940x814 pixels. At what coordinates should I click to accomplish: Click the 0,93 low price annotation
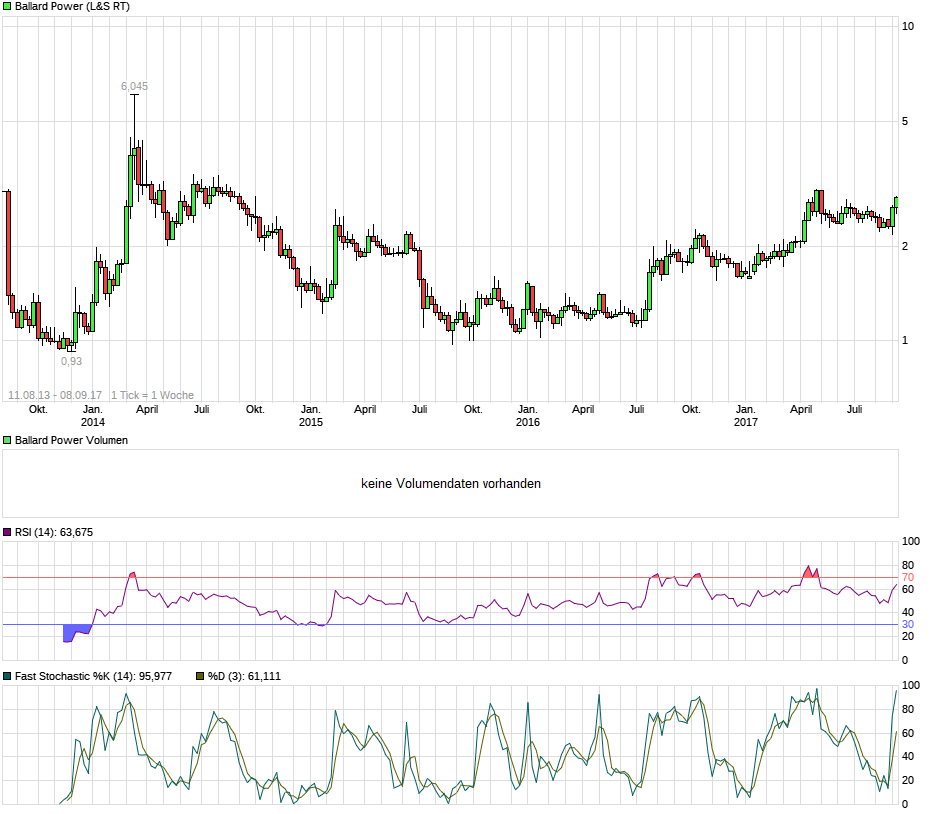[x=71, y=361]
